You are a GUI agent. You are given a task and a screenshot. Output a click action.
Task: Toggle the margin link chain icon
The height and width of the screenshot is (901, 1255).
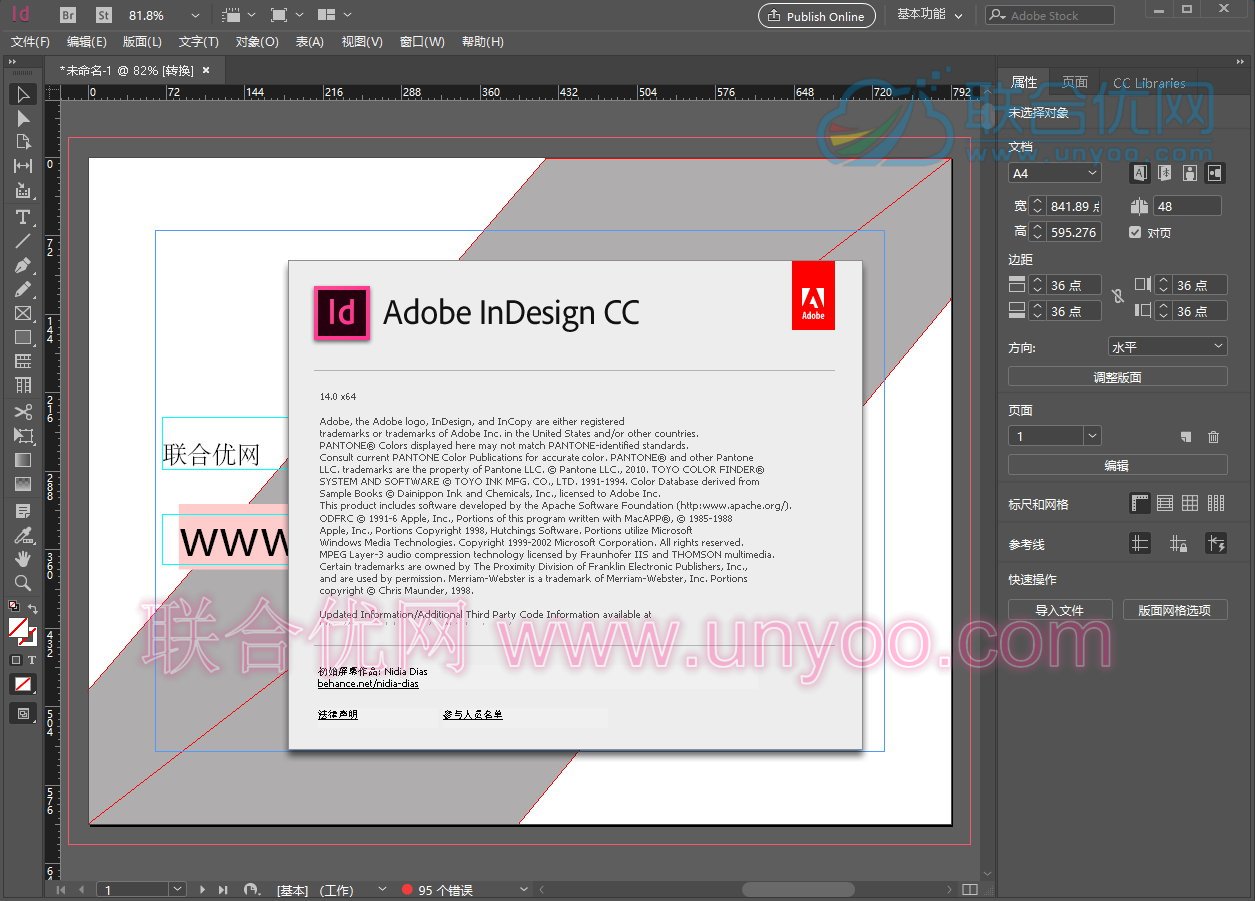(1117, 297)
